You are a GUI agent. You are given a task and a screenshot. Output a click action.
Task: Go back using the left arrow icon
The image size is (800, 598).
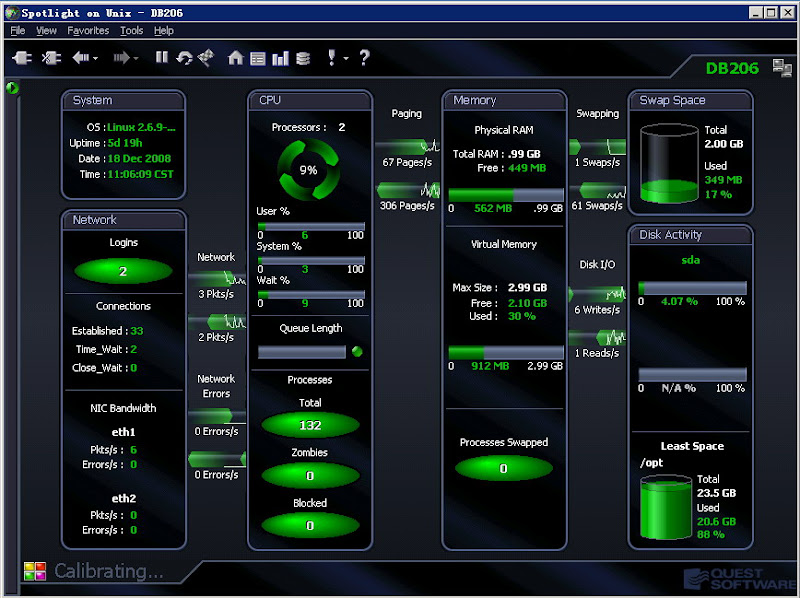(x=80, y=58)
